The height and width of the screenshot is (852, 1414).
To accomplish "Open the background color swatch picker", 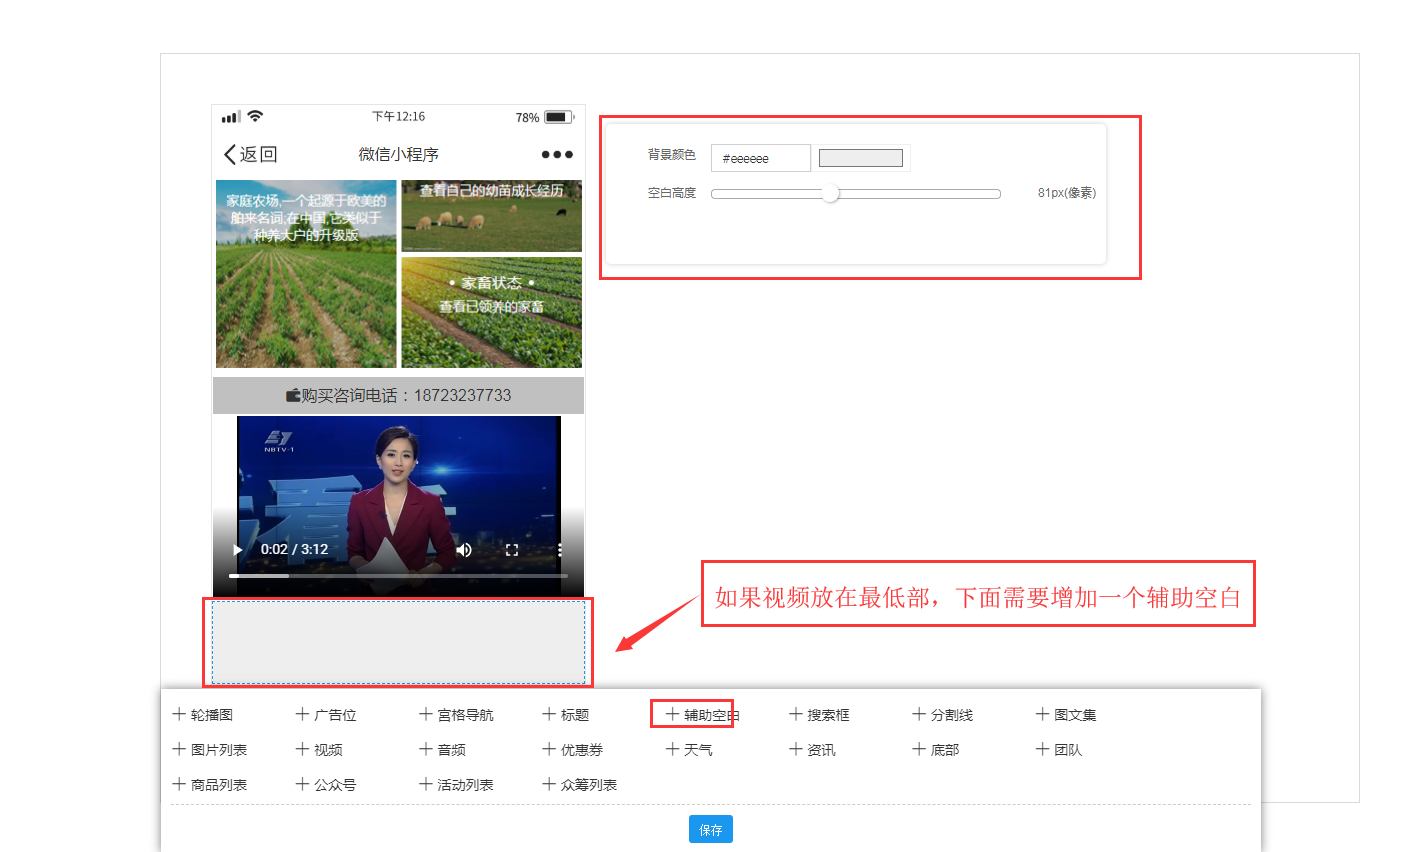I will click(861, 158).
